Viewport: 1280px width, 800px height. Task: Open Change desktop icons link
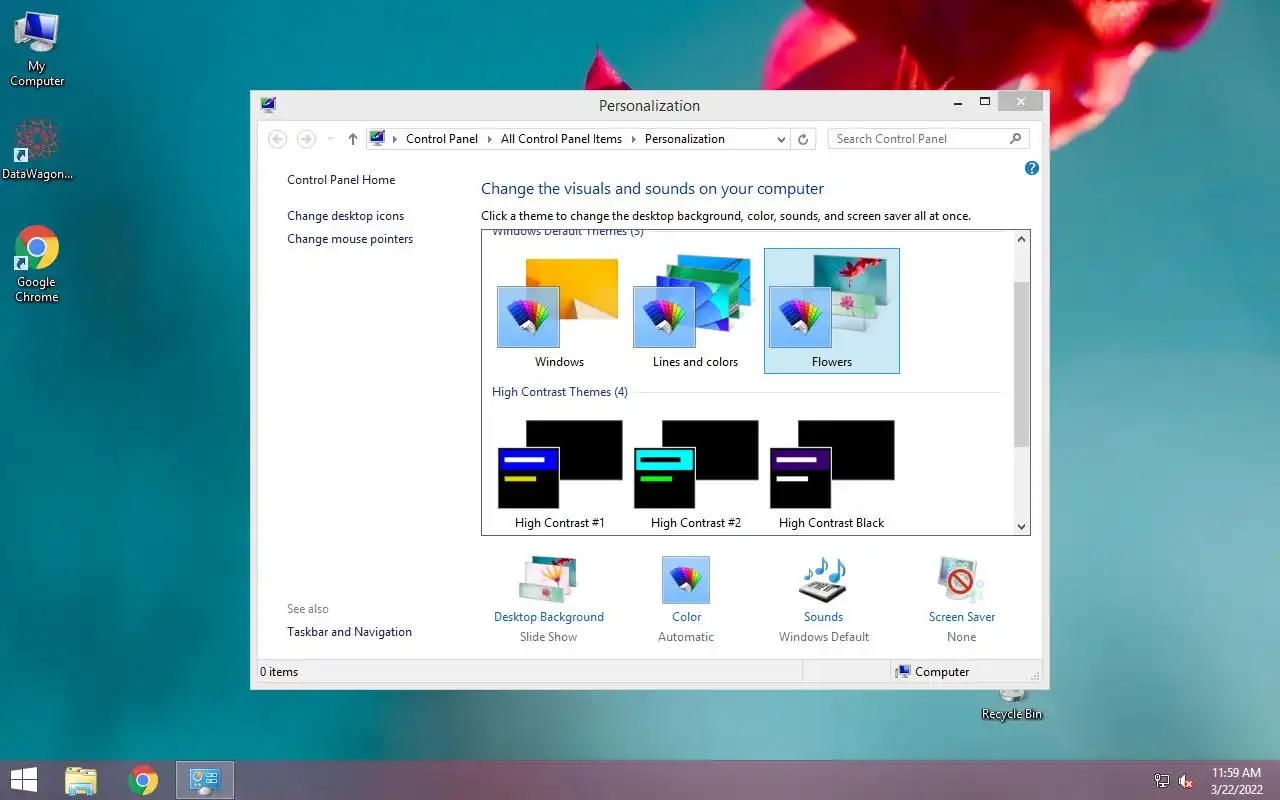(345, 216)
